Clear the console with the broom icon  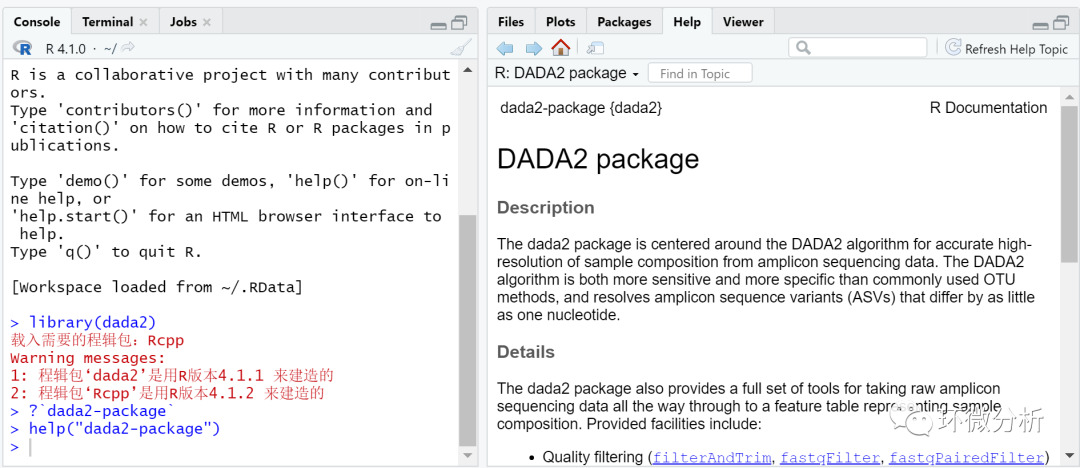click(x=461, y=48)
